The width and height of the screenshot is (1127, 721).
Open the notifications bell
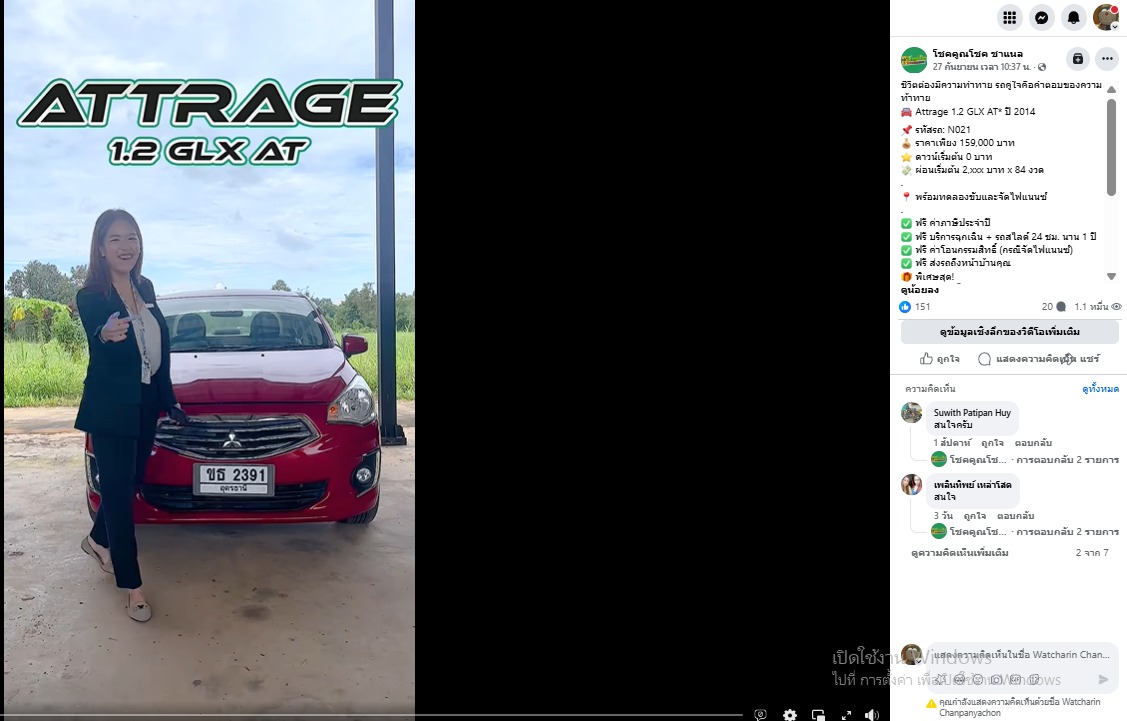(1073, 17)
